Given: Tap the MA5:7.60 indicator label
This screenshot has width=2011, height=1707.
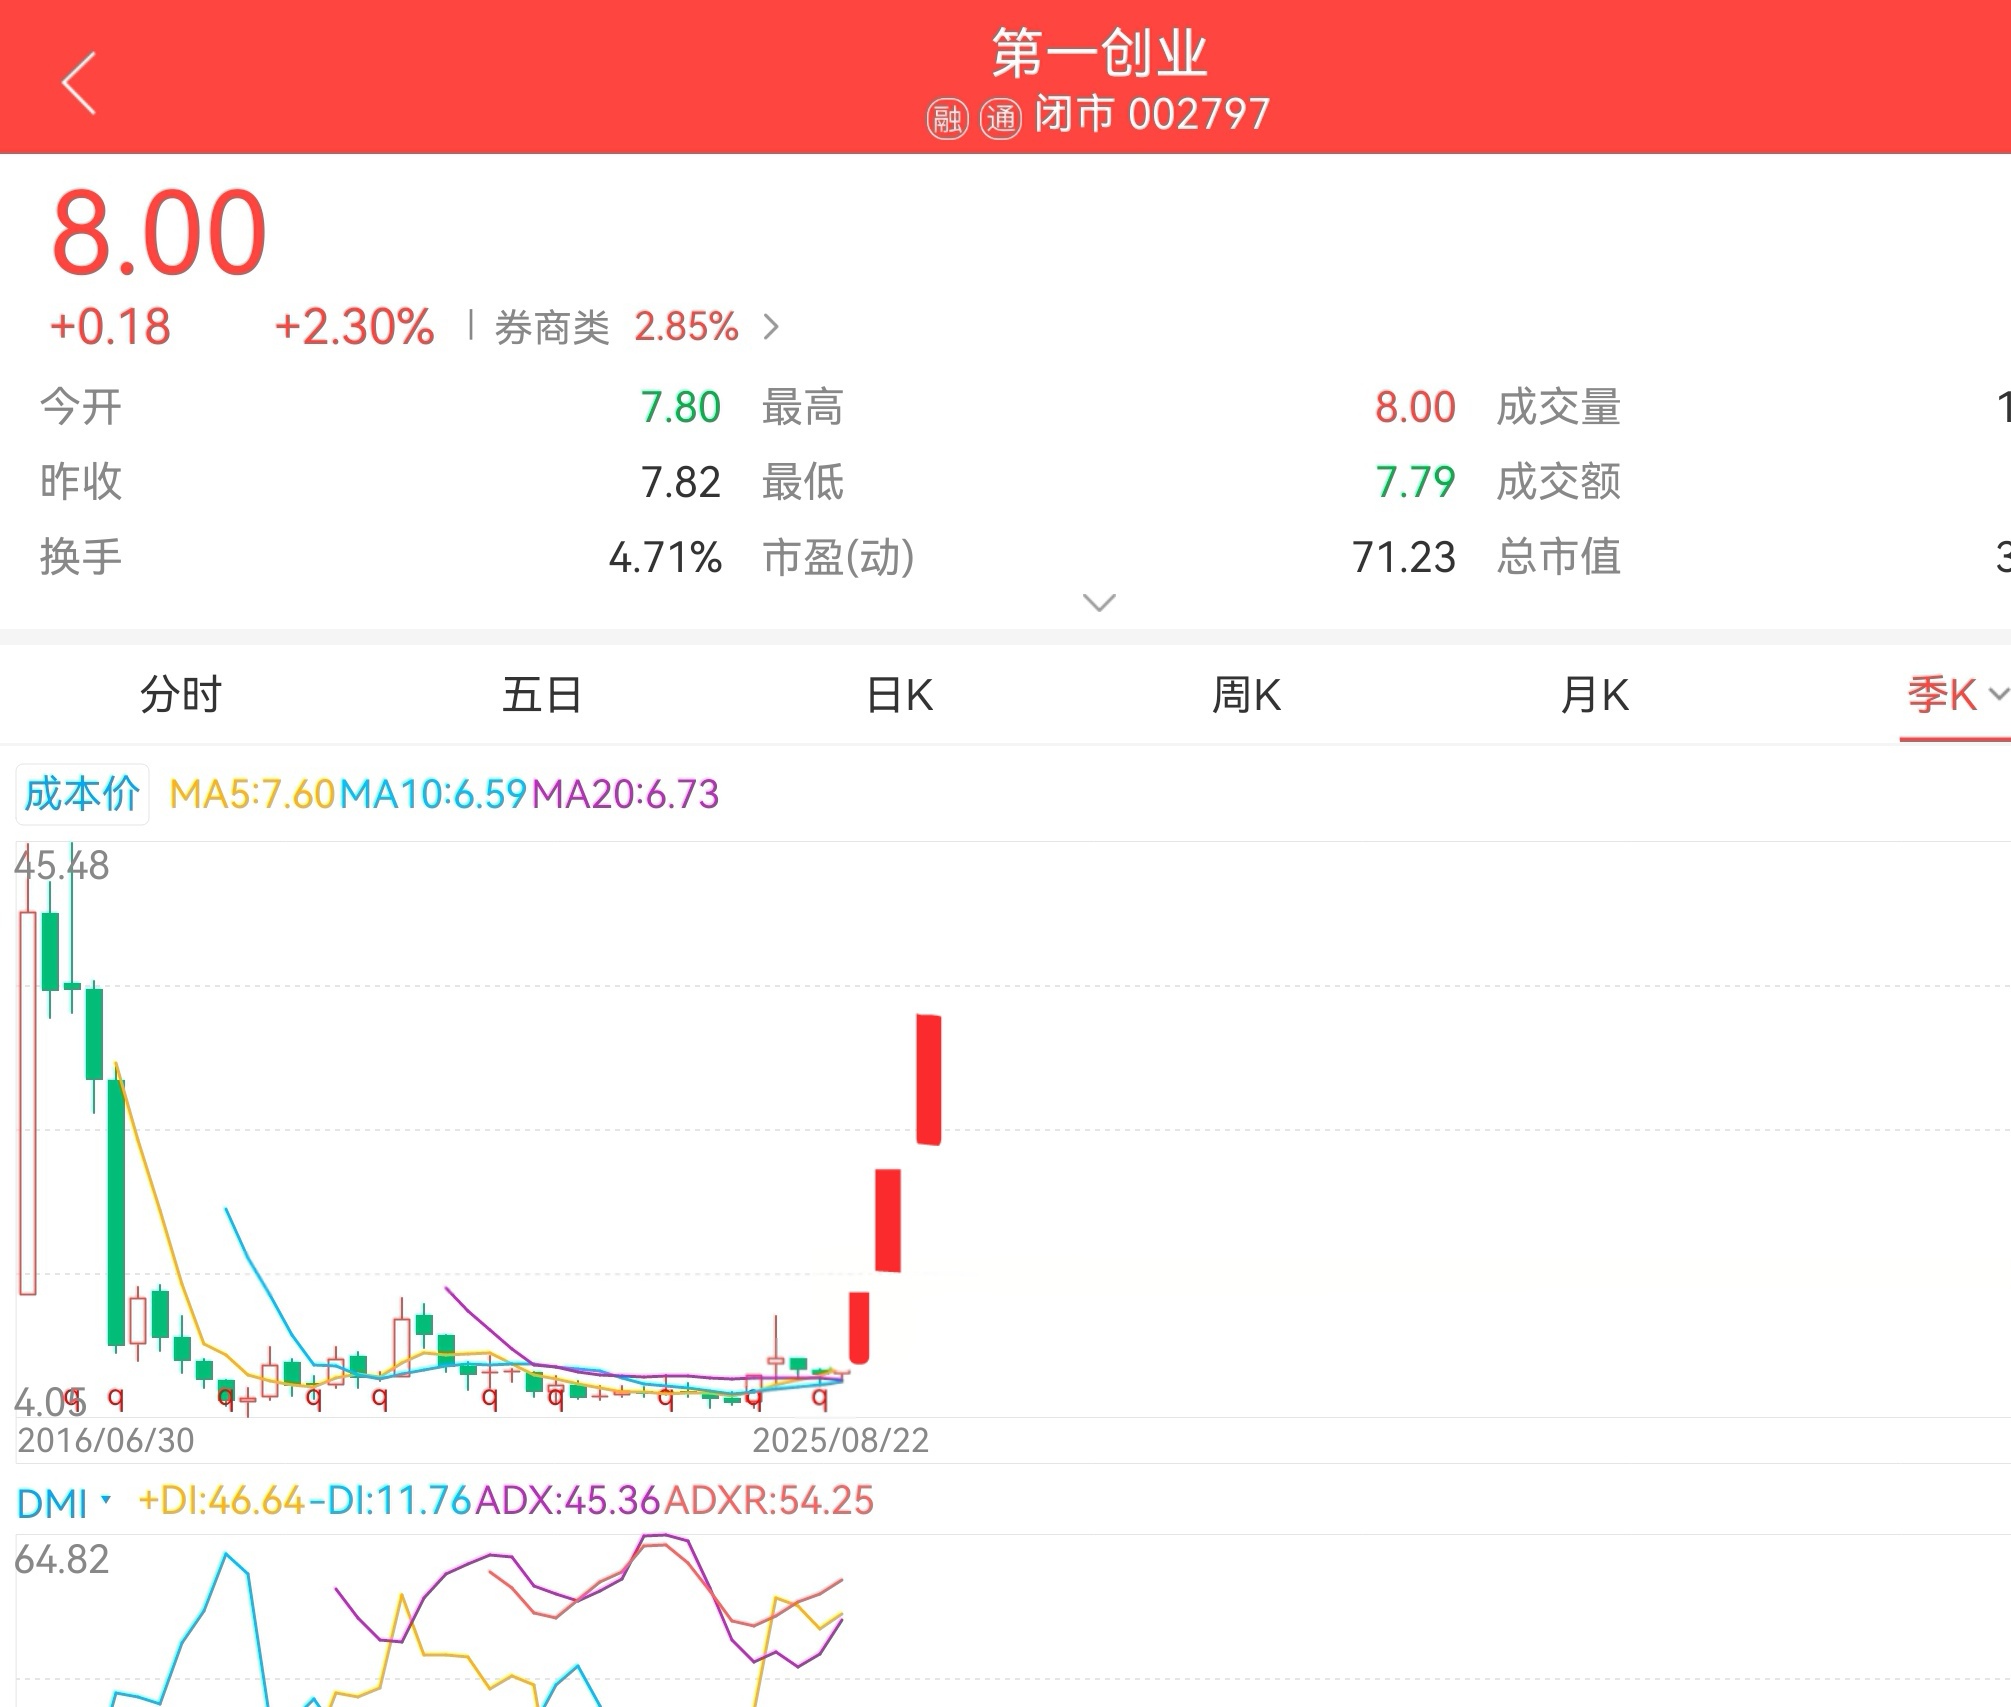Looking at the screenshot, I should point(252,794).
